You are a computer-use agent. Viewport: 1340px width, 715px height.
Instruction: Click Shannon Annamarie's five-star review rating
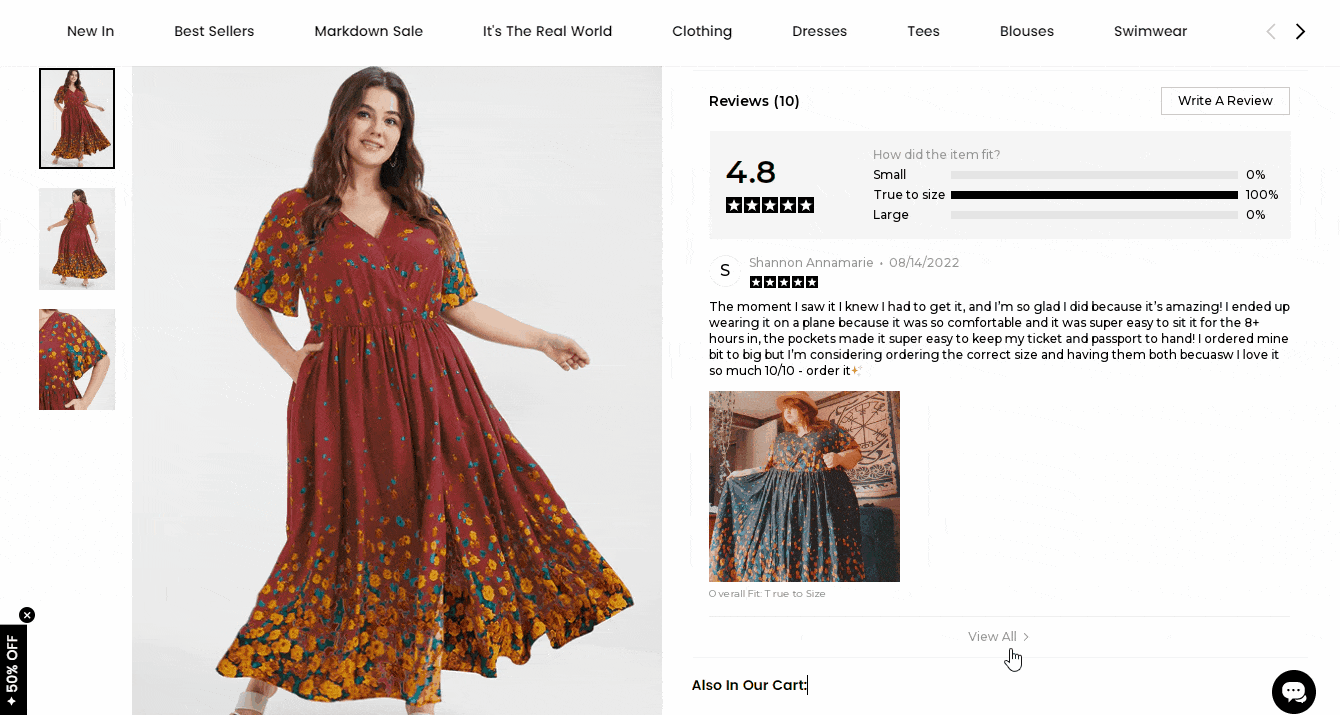point(784,282)
